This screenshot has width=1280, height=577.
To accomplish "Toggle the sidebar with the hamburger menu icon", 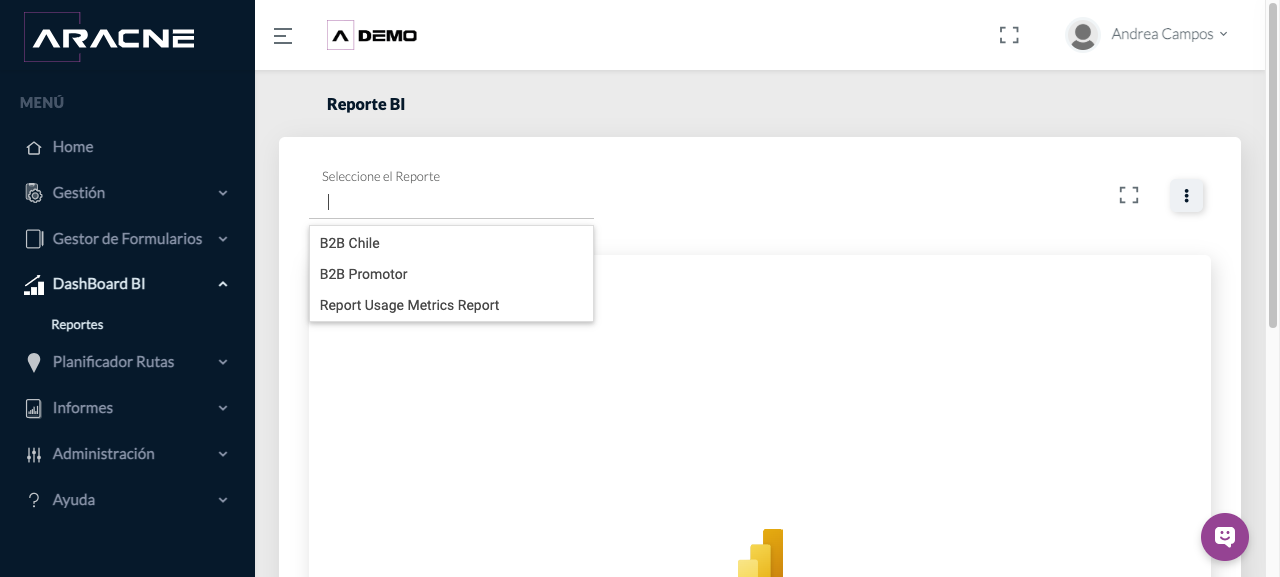I will pyautogui.click(x=283, y=36).
